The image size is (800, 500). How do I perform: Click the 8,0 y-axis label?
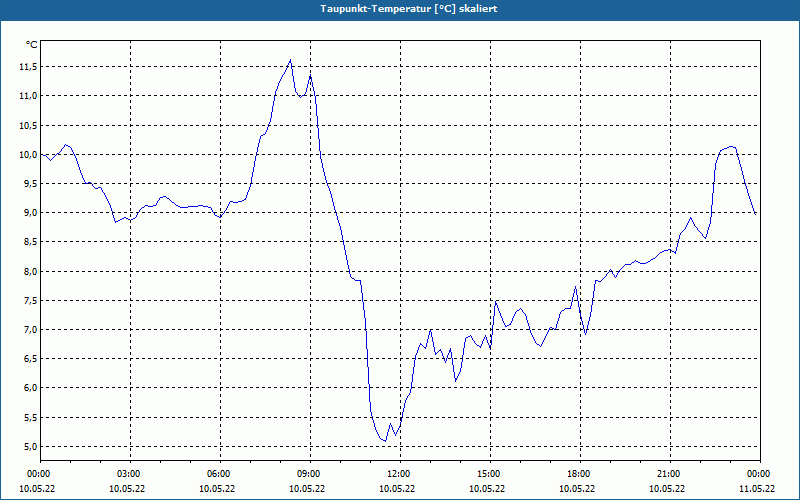[x=30, y=271]
